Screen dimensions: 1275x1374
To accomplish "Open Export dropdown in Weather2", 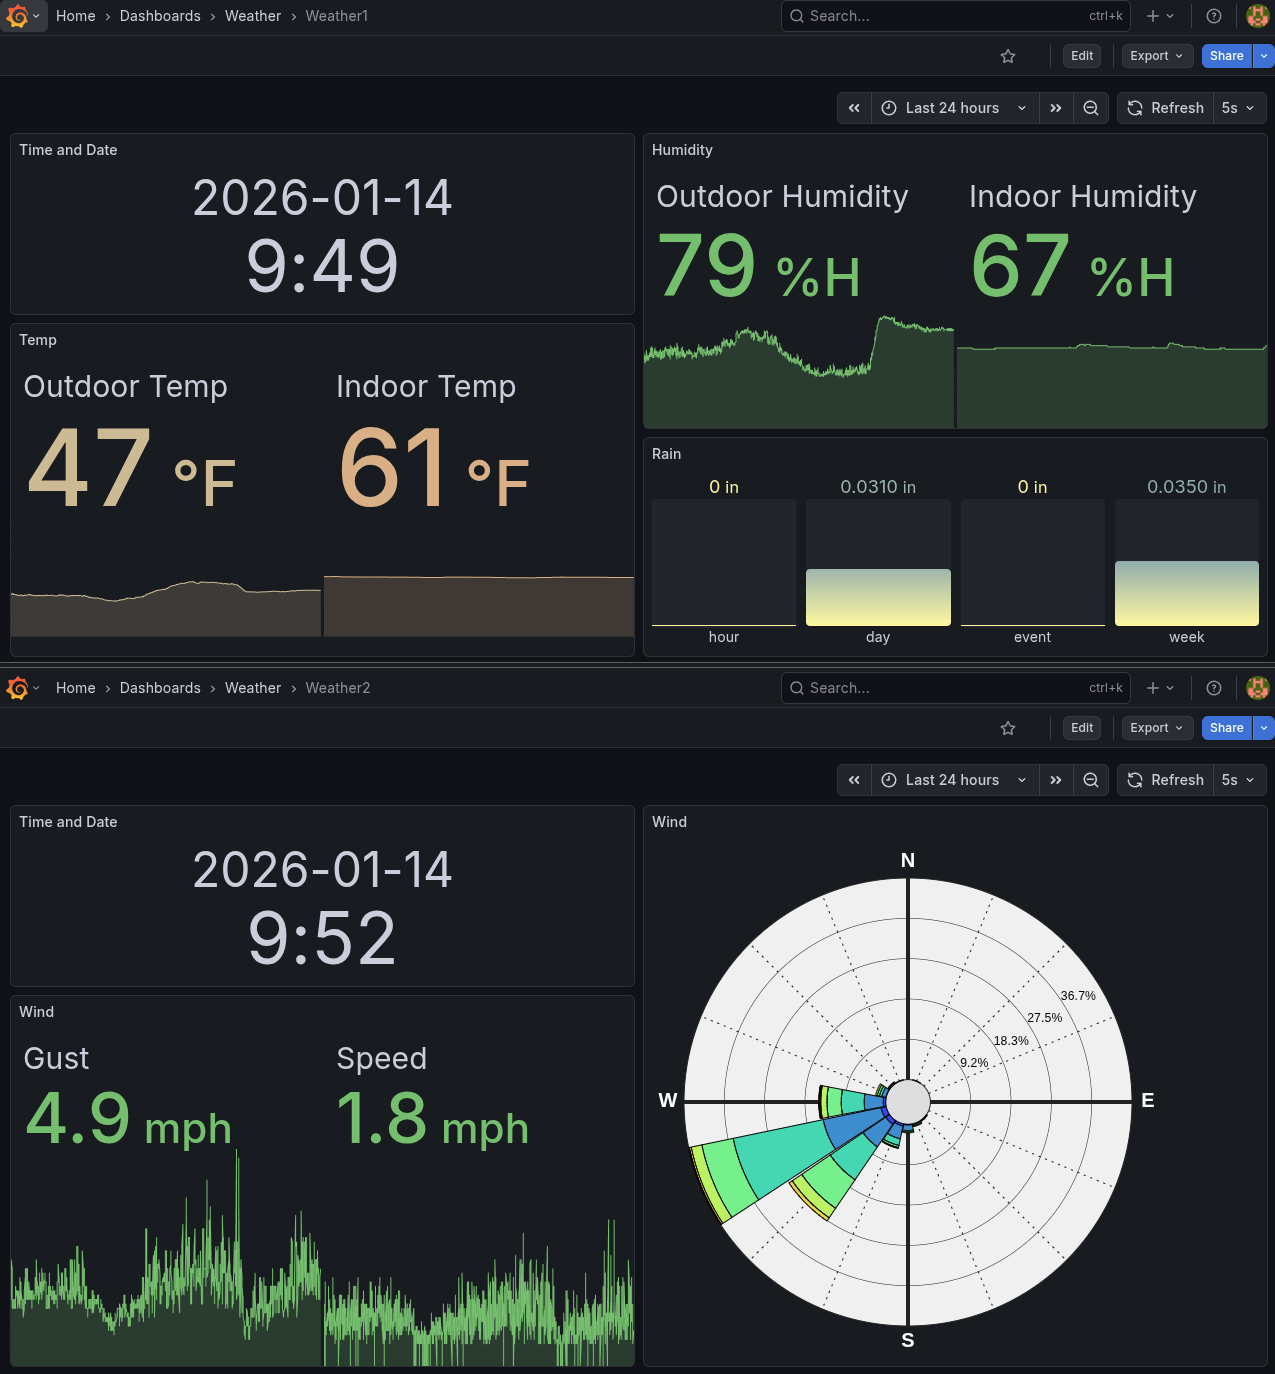I will 1157,728.
